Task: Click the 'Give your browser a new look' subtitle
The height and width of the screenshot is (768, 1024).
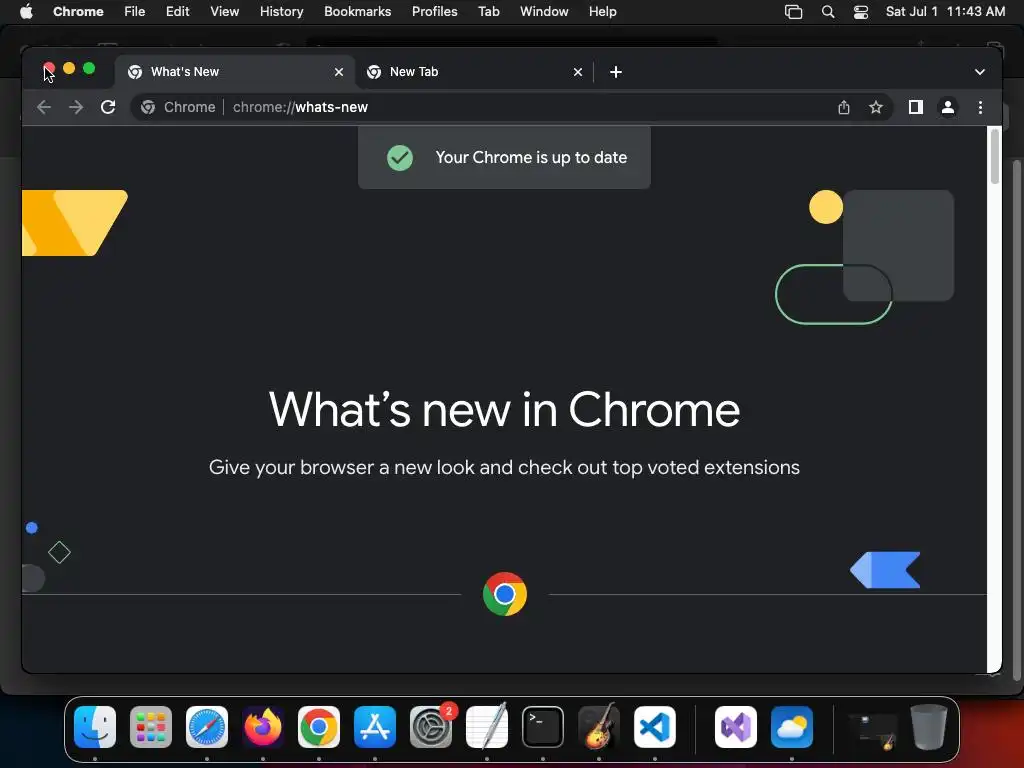Action: pos(504,468)
